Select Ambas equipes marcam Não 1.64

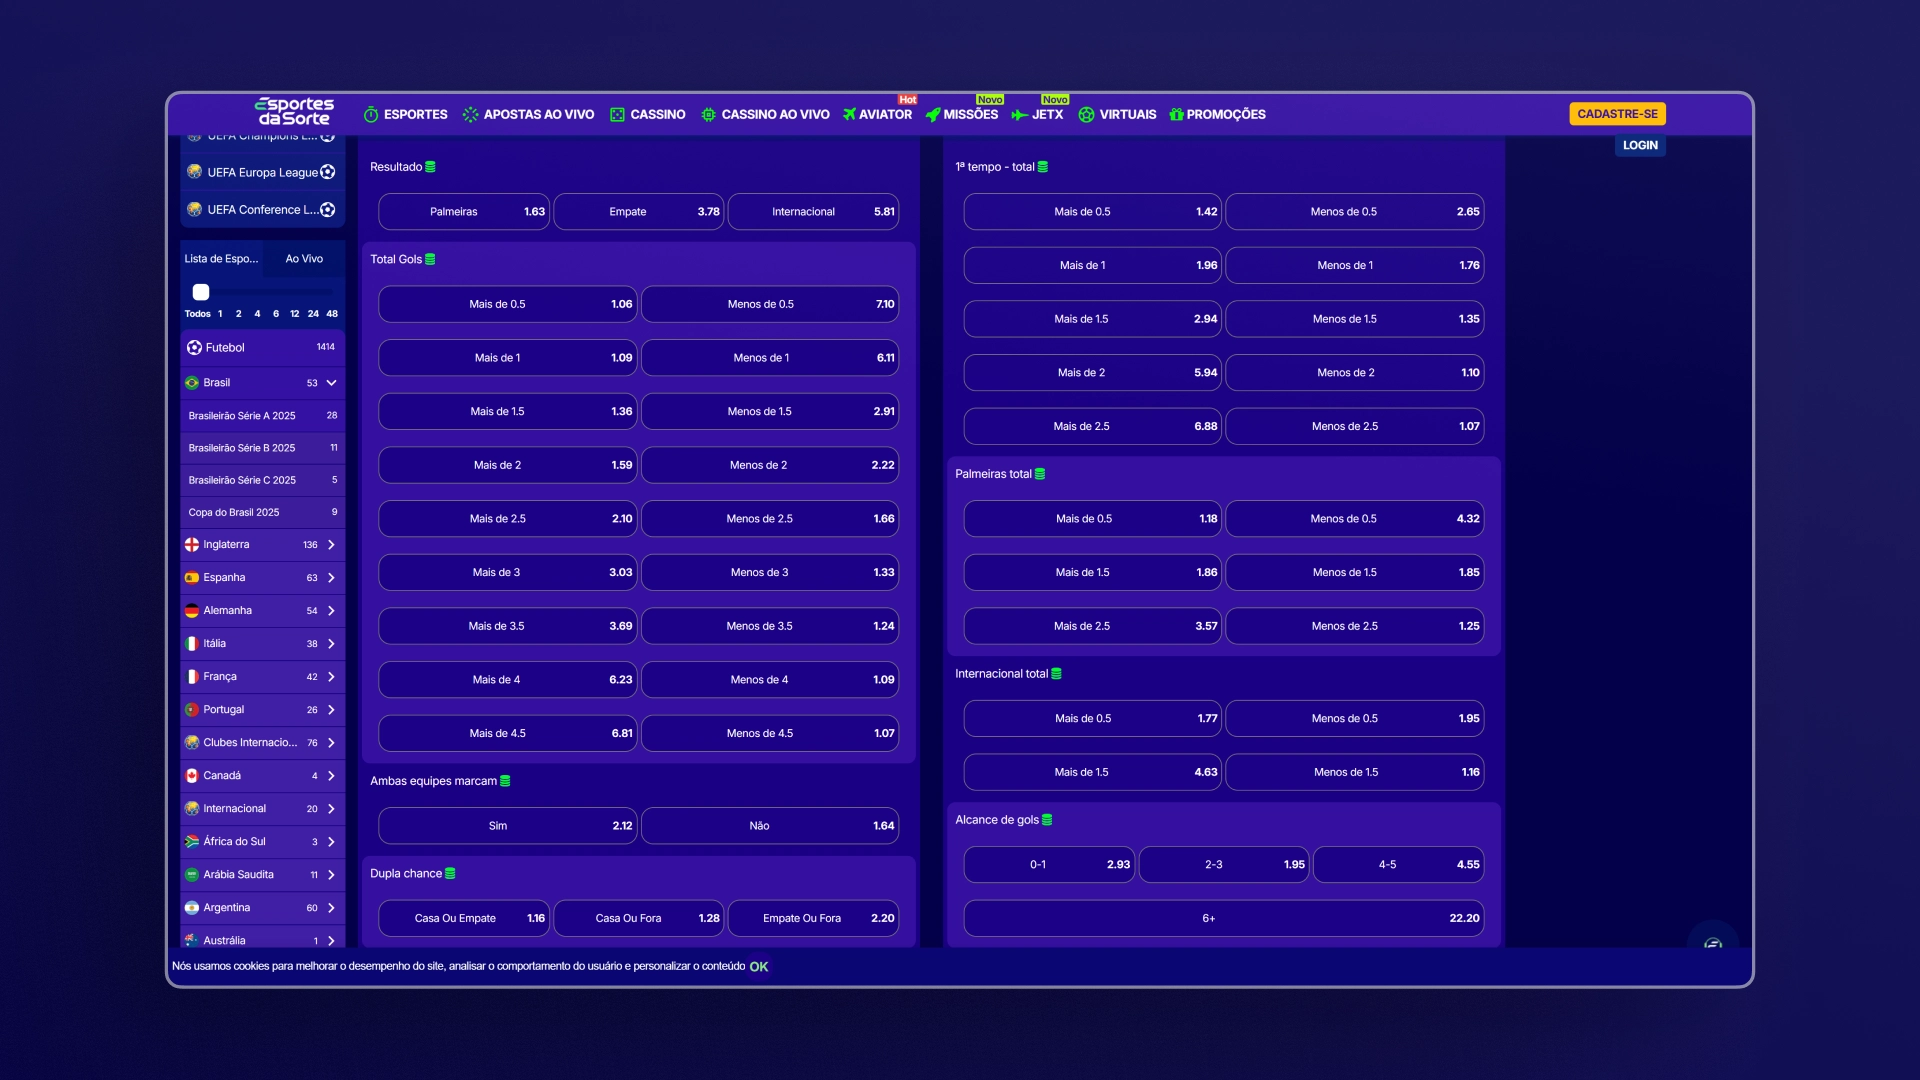point(770,826)
